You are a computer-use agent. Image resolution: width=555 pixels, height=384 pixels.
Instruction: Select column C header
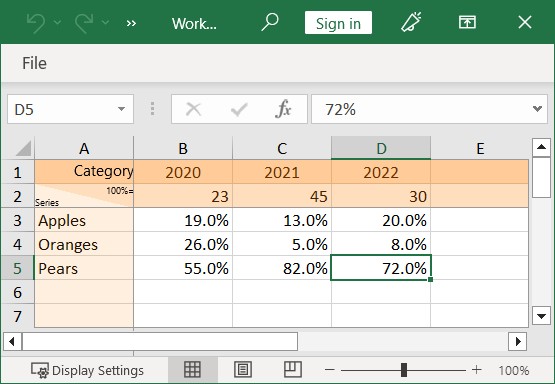pos(282,148)
